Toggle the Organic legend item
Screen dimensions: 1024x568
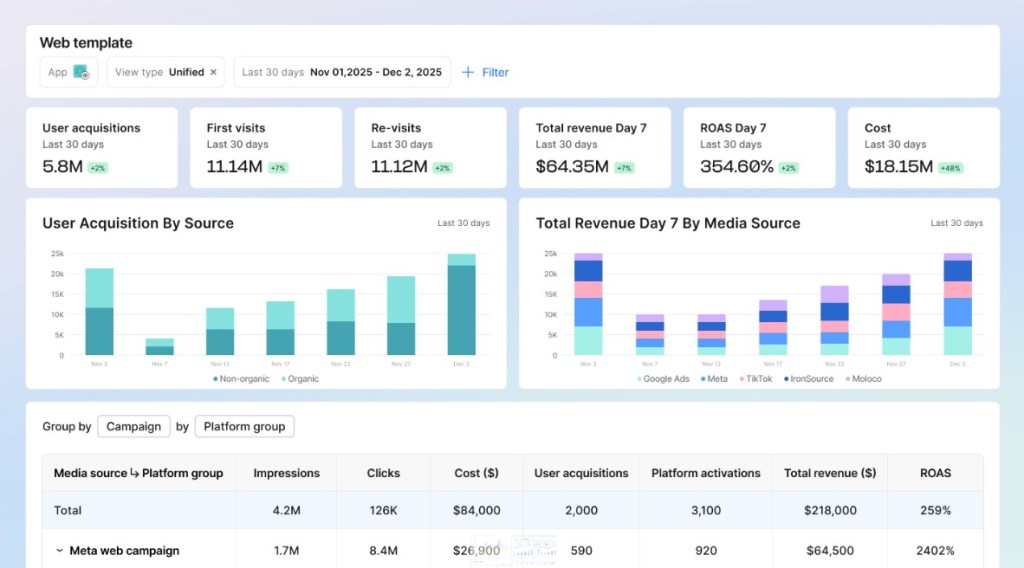(x=300, y=379)
